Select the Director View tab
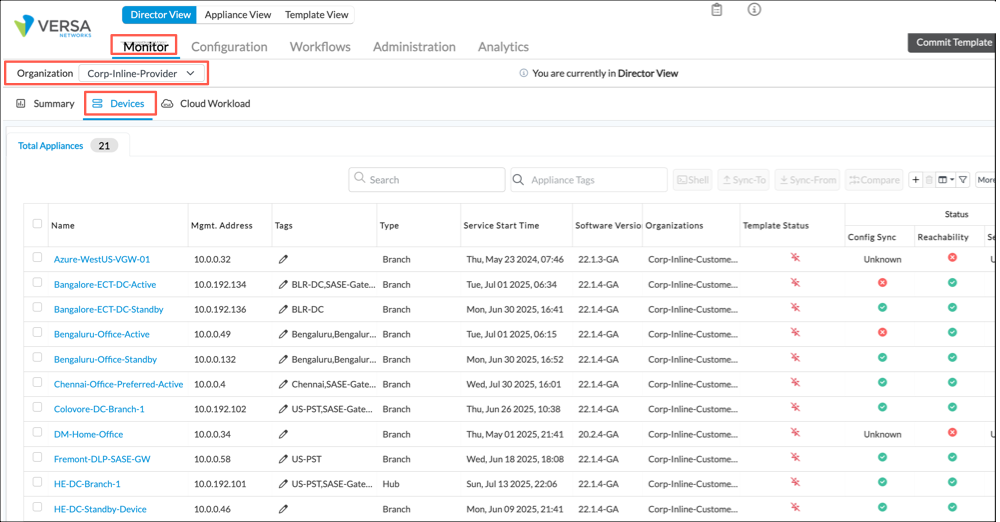 tap(160, 15)
